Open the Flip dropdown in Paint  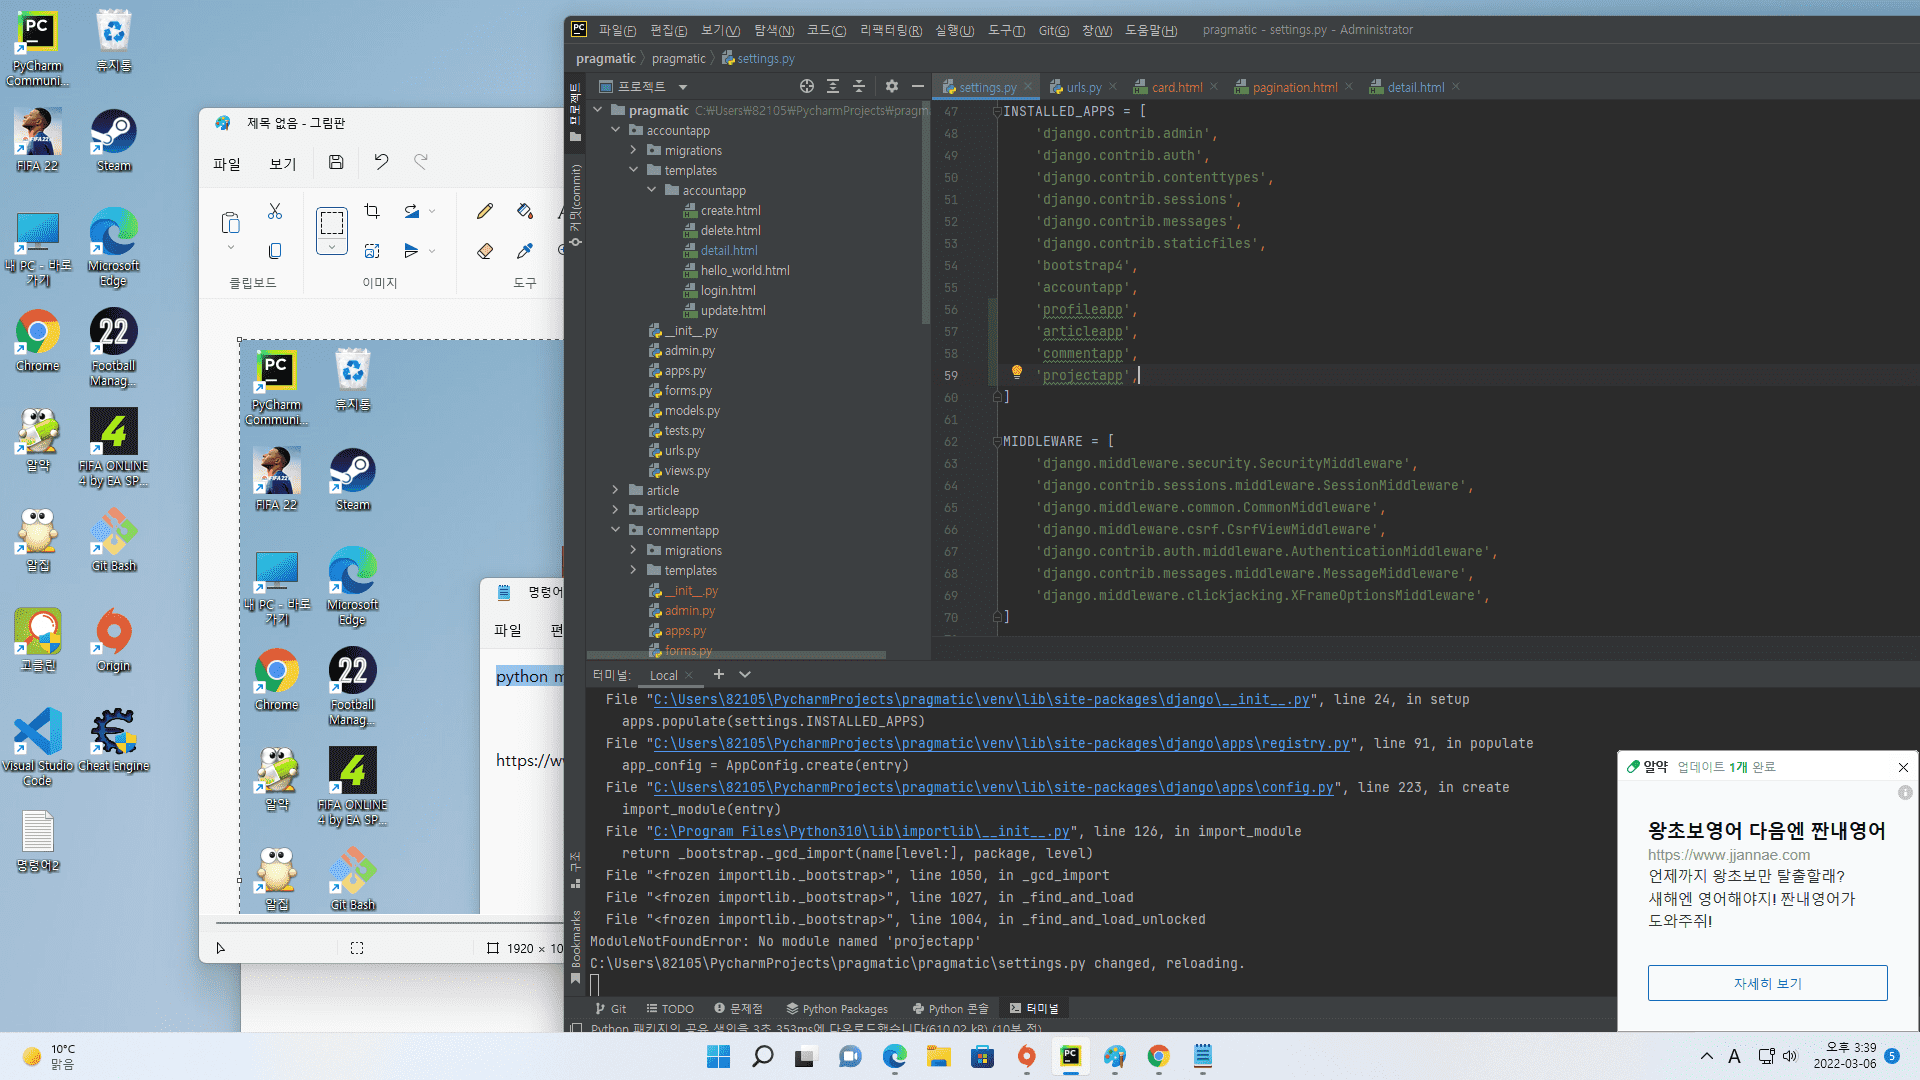point(432,251)
